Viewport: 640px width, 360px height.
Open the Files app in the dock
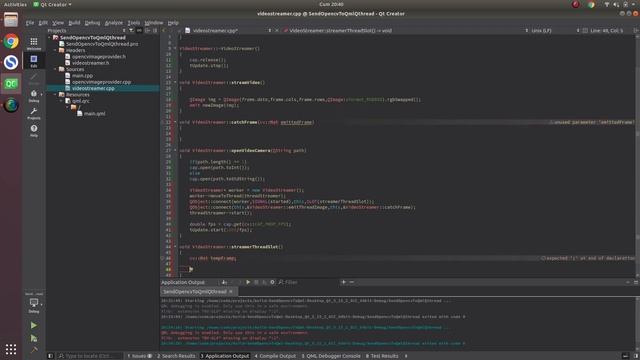point(11,20)
